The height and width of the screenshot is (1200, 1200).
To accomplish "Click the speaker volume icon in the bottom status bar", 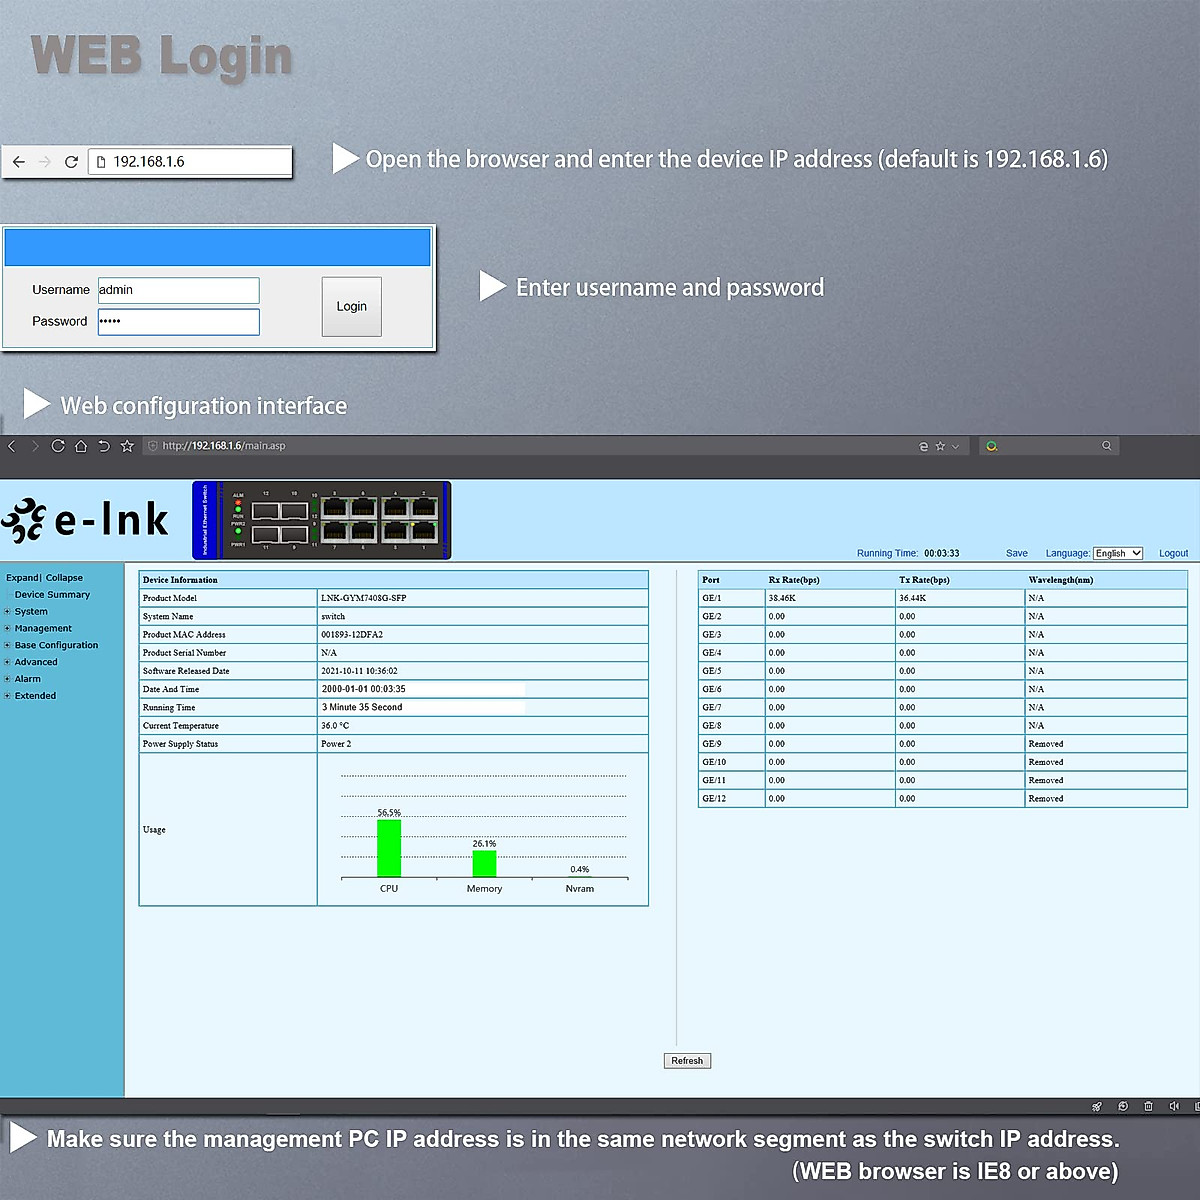I will (x=1174, y=1106).
